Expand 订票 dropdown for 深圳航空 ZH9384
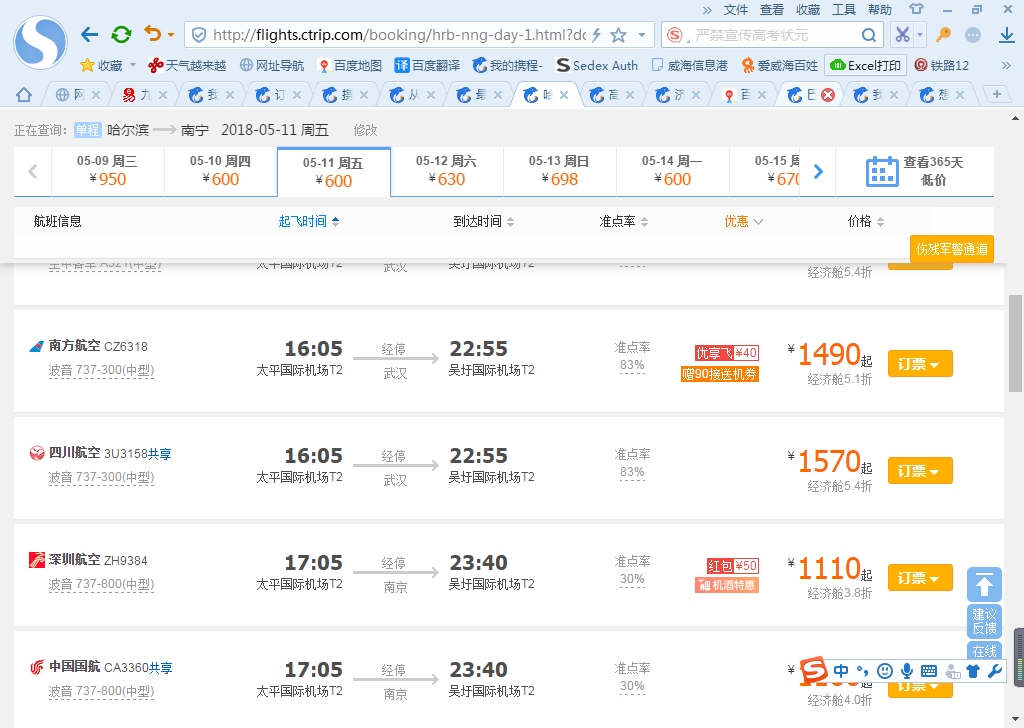Viewport: 1024px width, 728px height. (920, 578)
